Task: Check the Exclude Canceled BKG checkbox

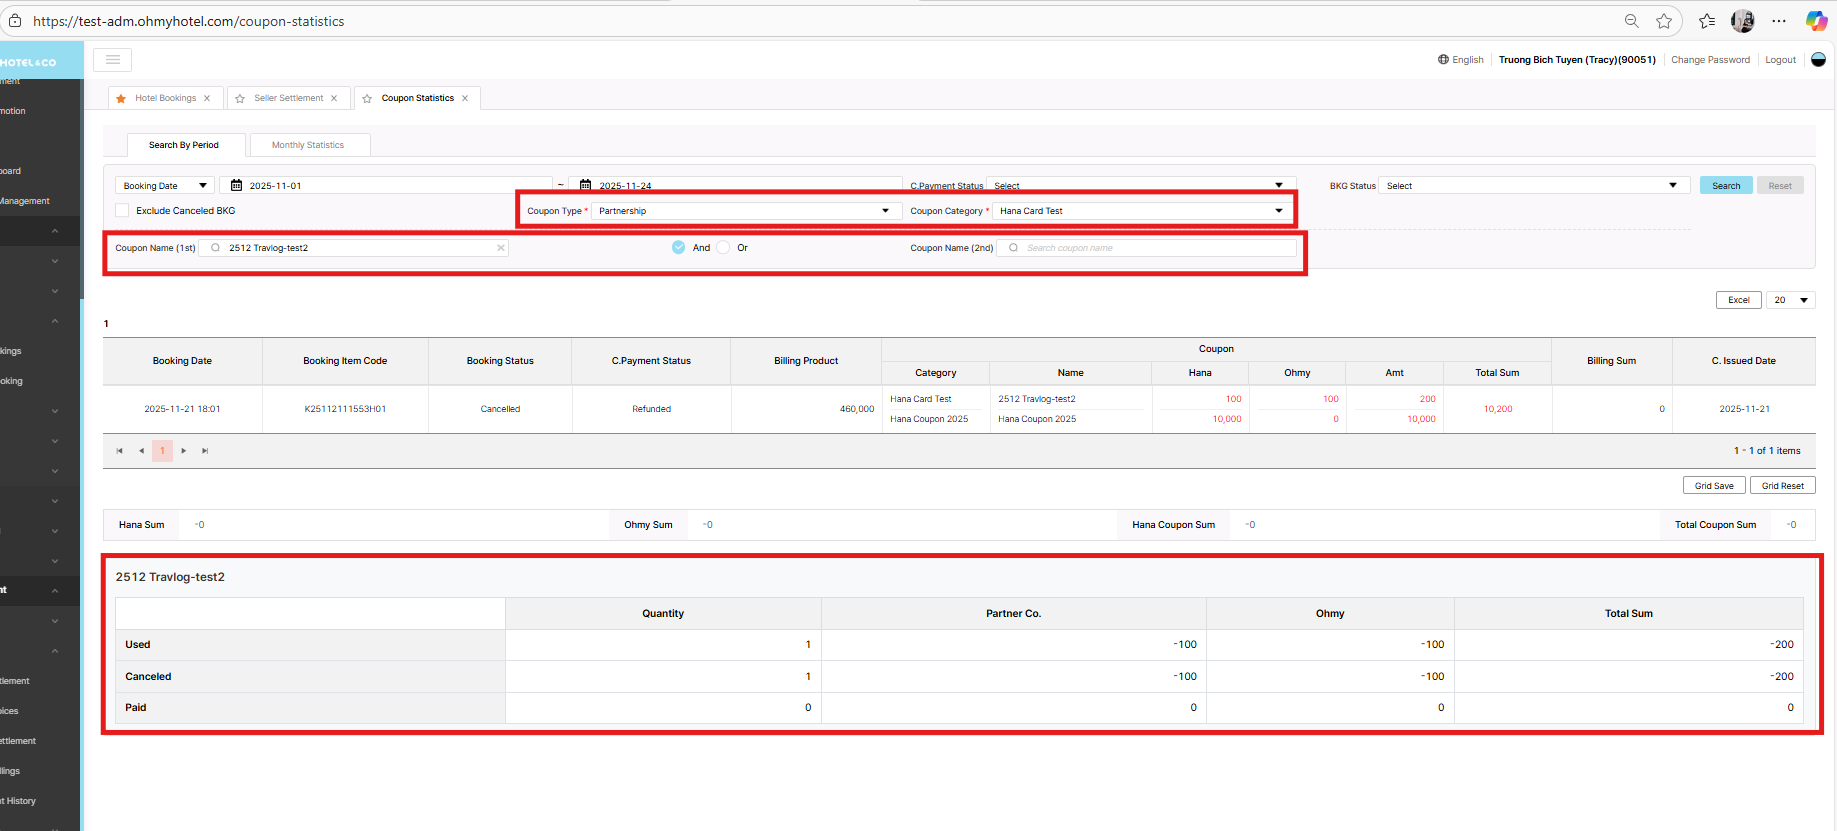Action: tap(122, 211)
